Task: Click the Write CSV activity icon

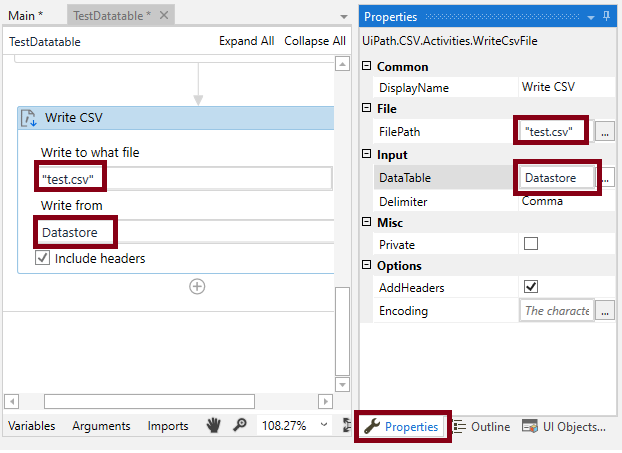Action: pos(30,118)
